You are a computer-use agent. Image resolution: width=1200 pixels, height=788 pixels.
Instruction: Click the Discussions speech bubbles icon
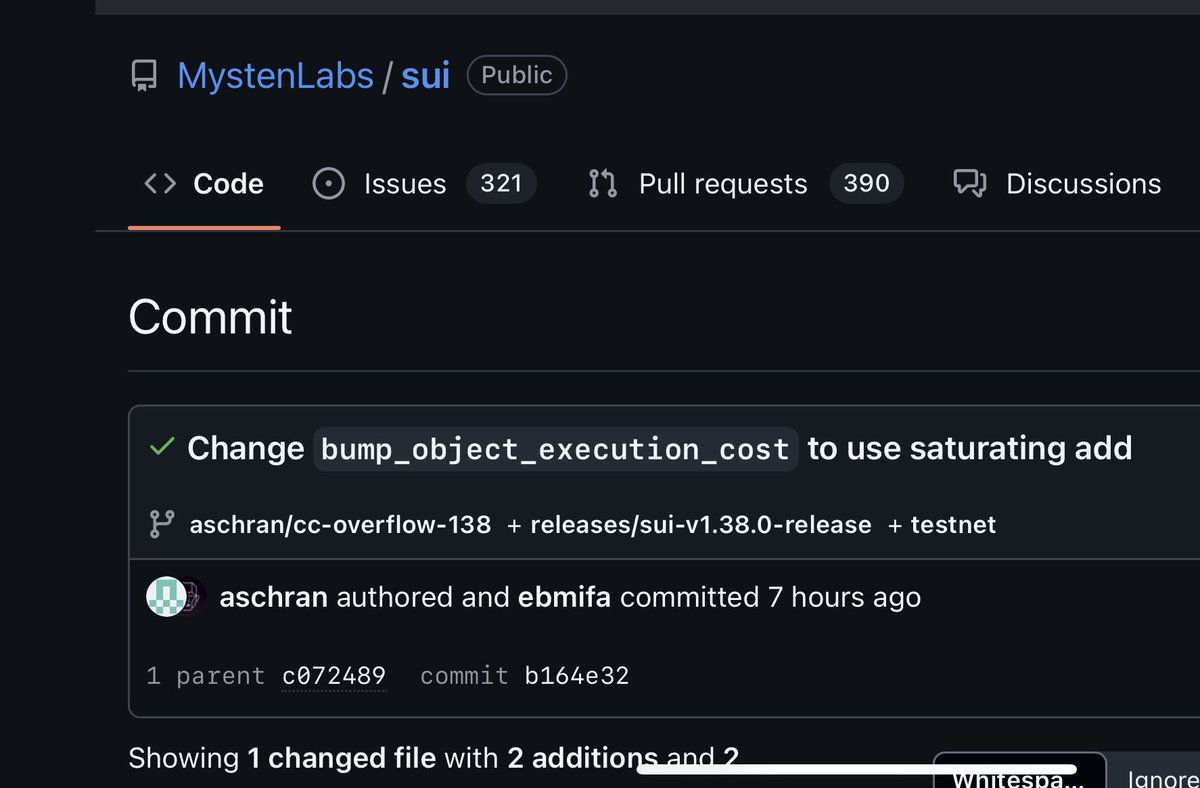pyautogui.click(x=970, y=184)
